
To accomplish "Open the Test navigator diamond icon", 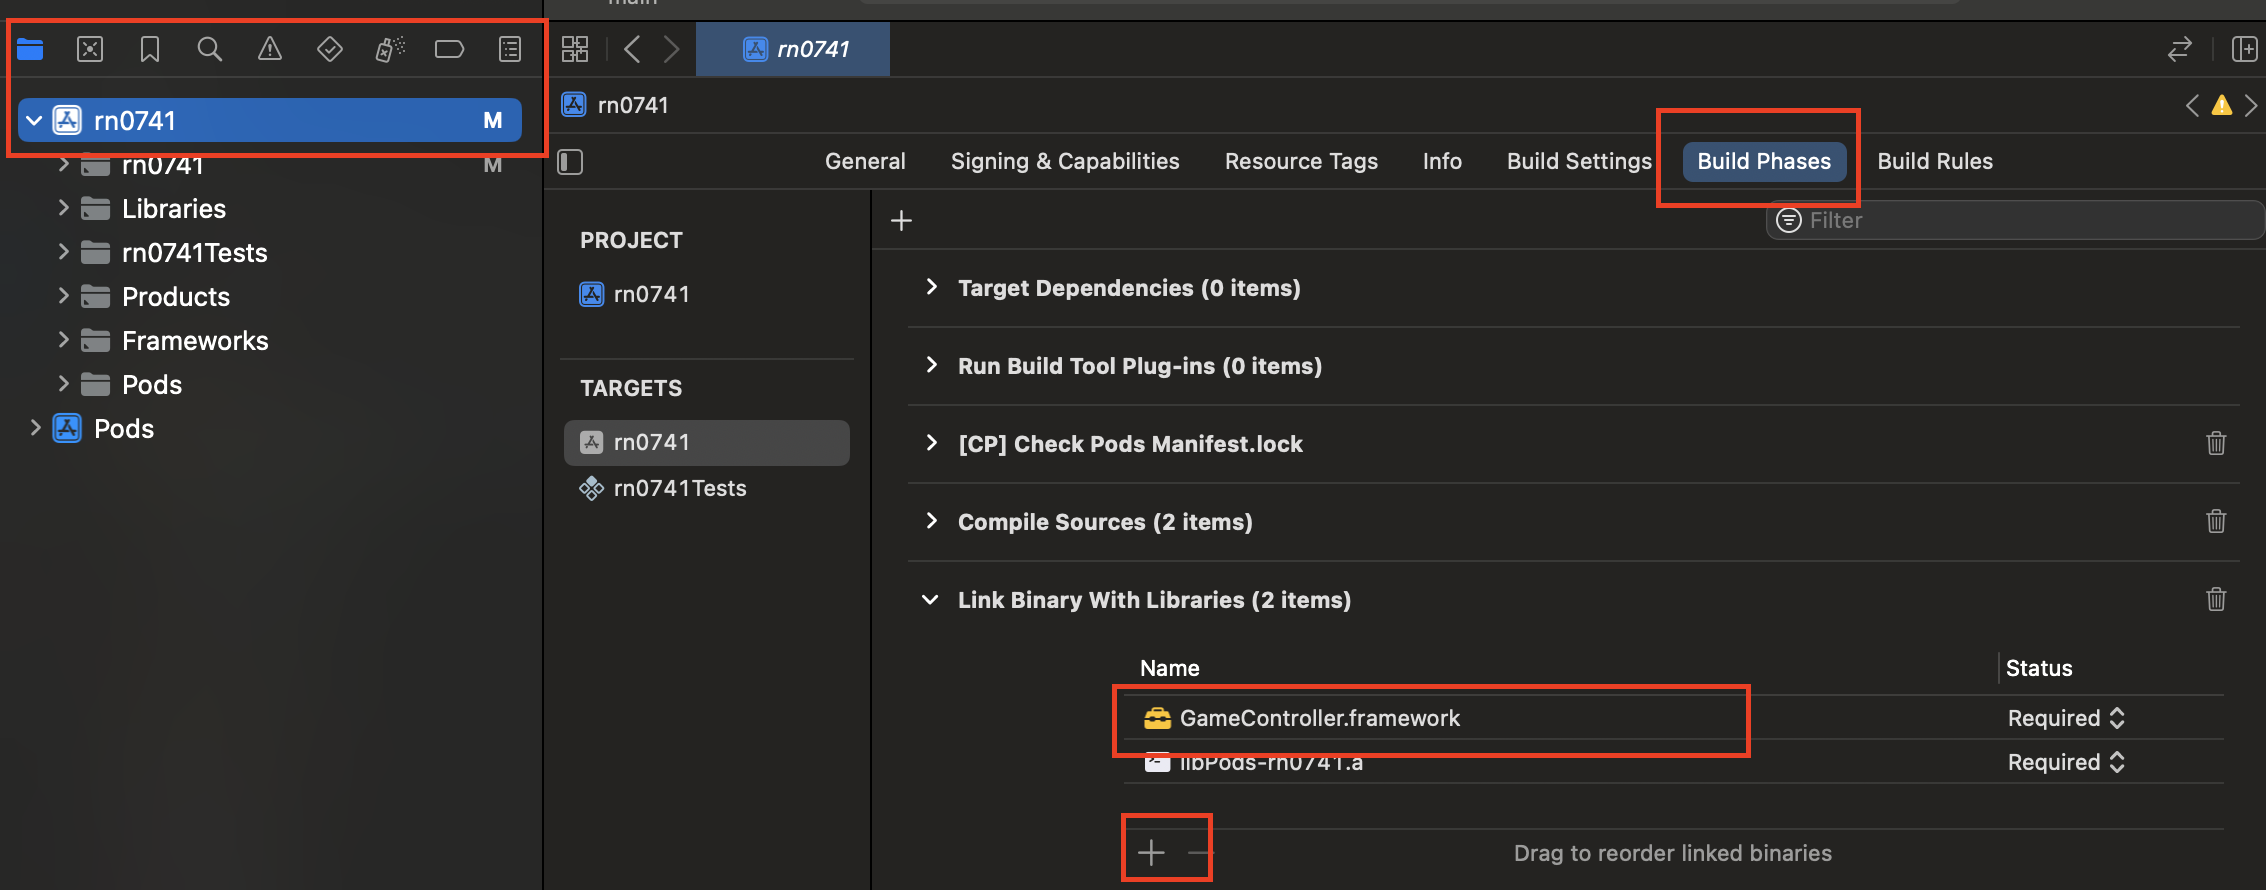I will click(330, 49).
